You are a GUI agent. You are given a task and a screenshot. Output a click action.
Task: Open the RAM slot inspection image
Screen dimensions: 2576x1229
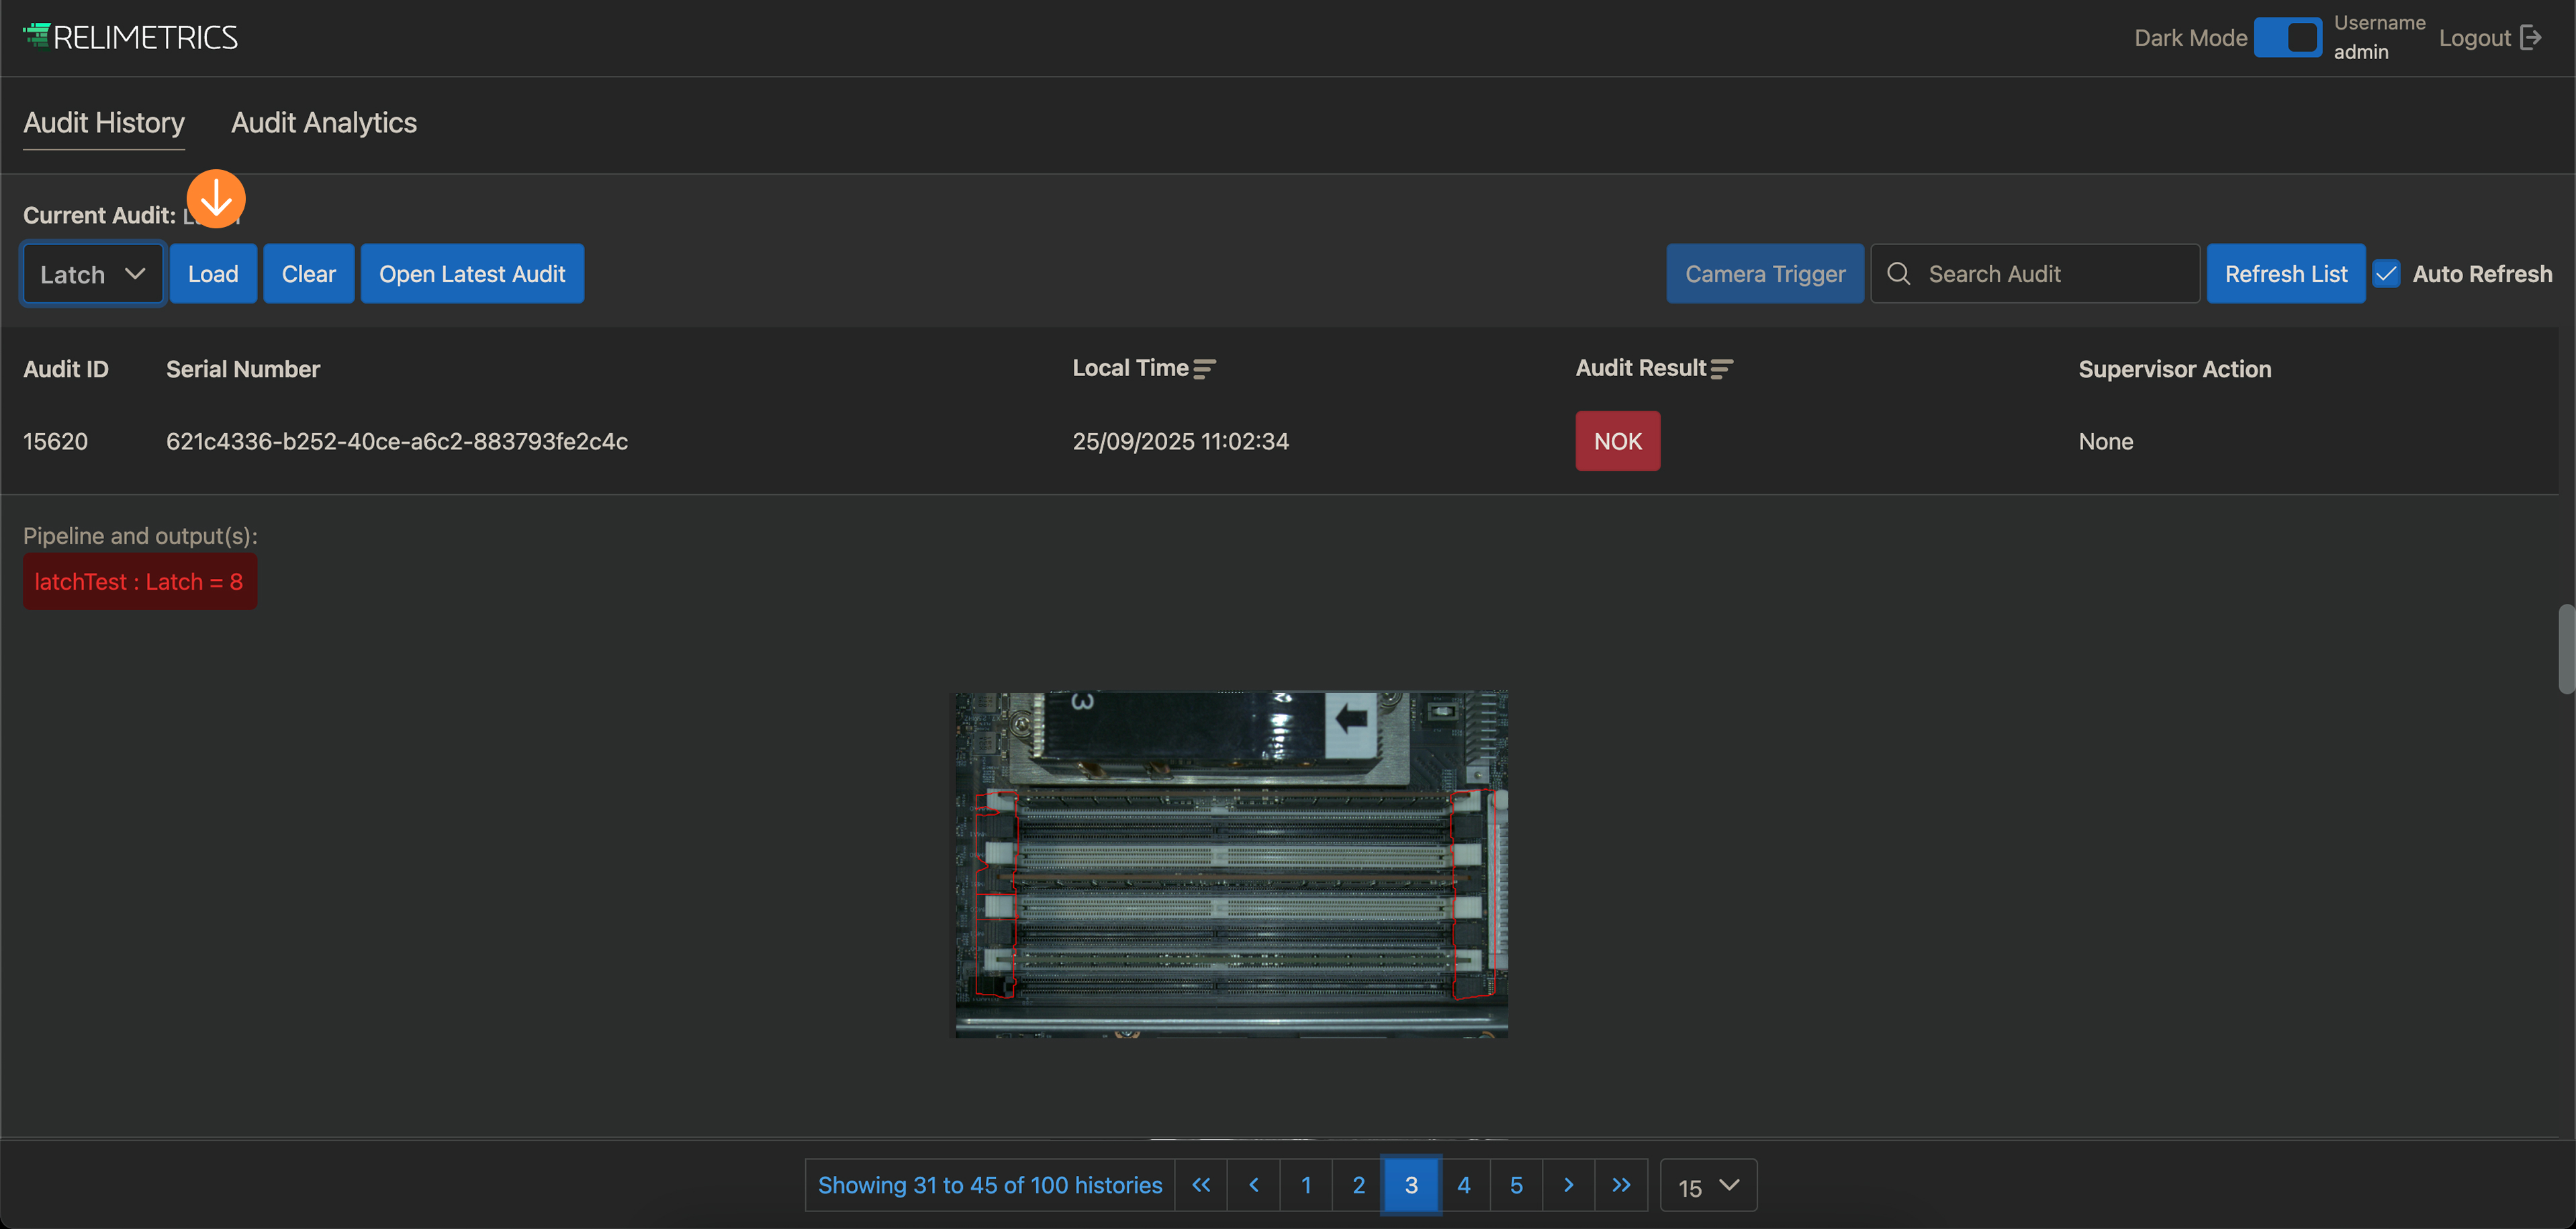point(1229,864)
